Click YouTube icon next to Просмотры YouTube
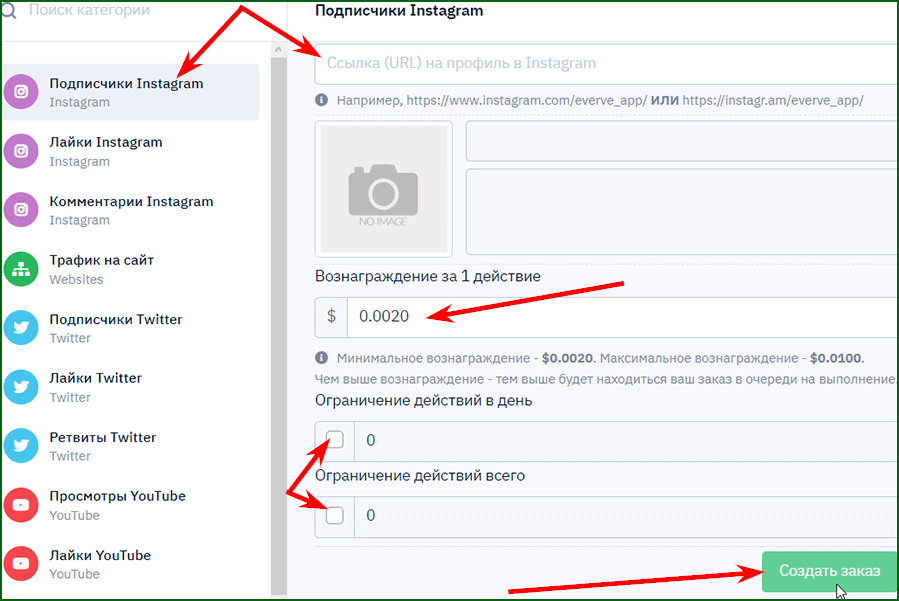 21,505
